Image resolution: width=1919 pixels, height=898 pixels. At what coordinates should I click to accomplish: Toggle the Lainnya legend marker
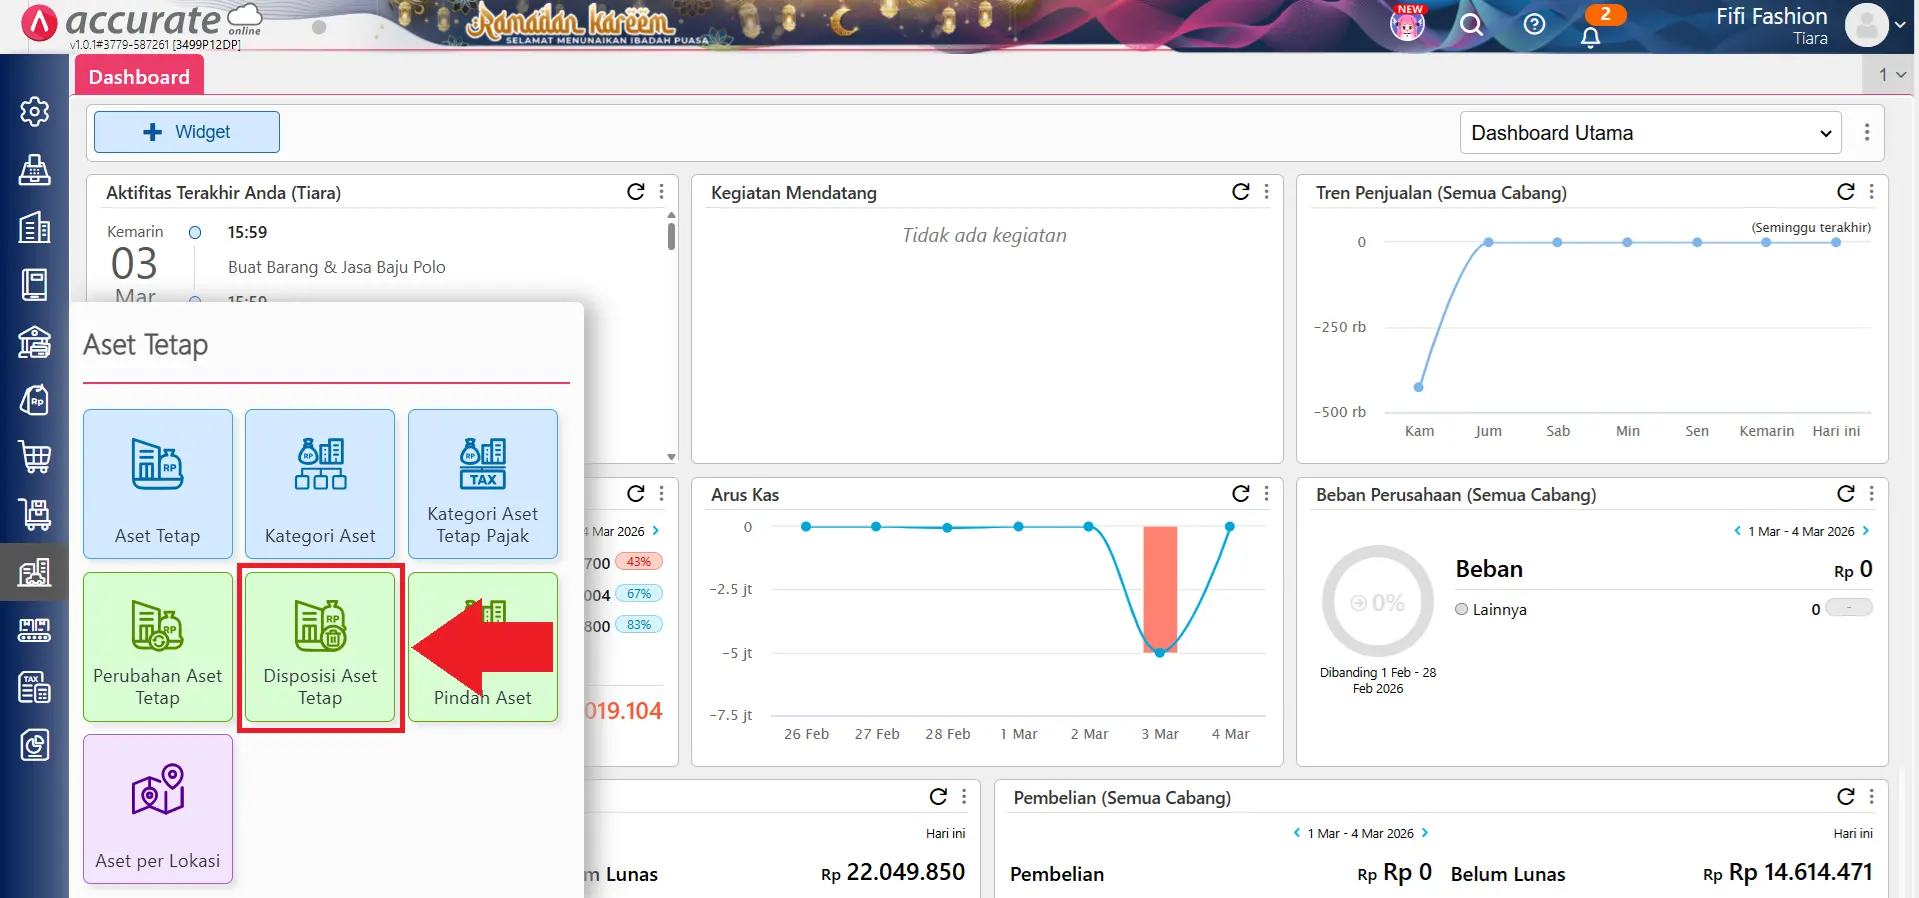click(x=1462, y=609)
